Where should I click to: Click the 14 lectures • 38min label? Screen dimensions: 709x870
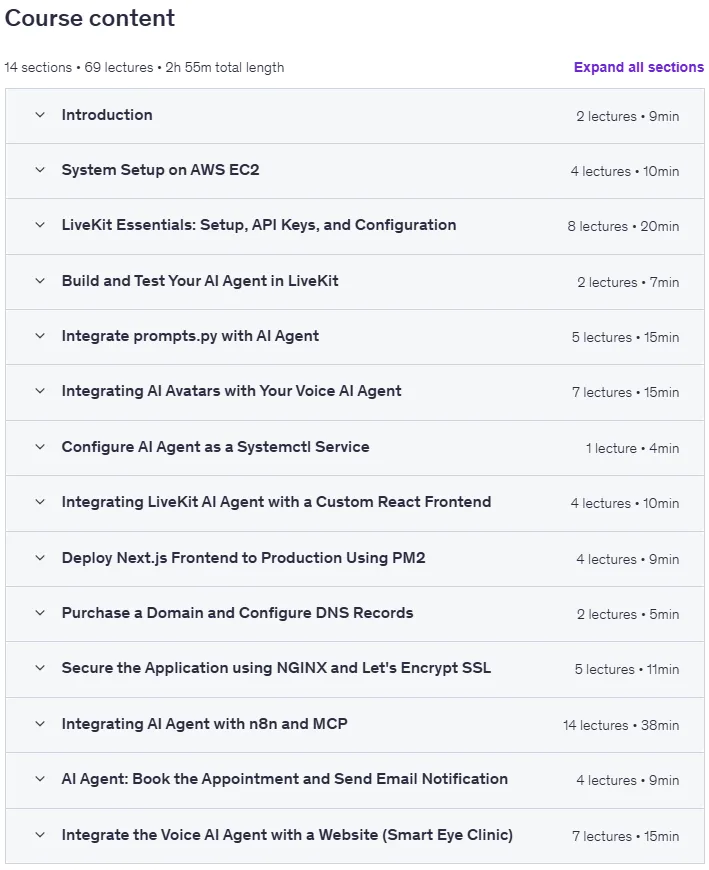point(621,725)
